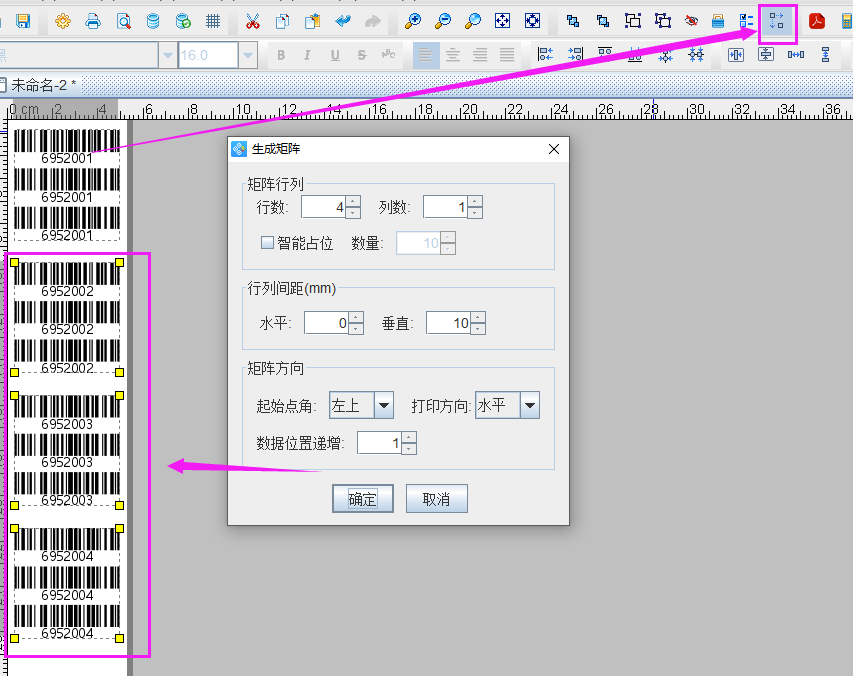Open the font size 16.0 dropdown

click(248, 55)
